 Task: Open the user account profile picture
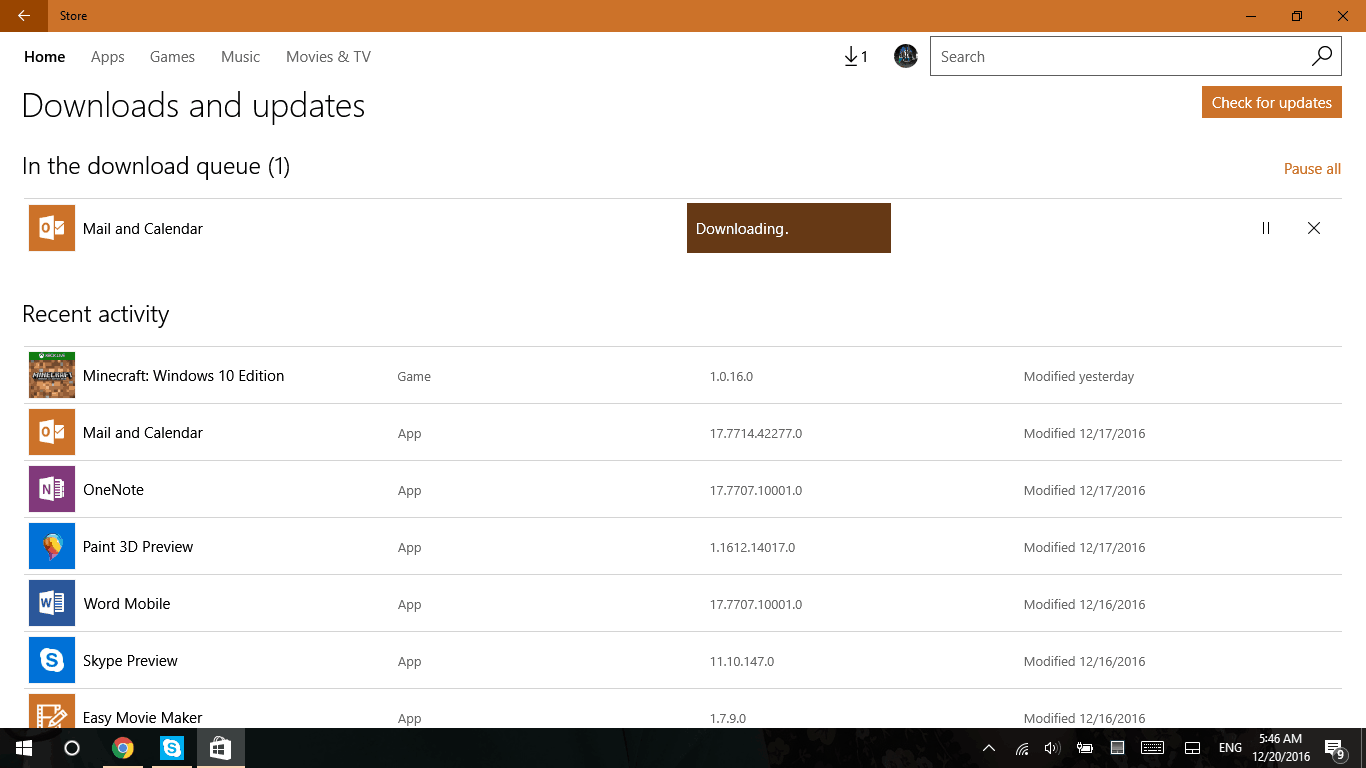[x=906, y=56]
